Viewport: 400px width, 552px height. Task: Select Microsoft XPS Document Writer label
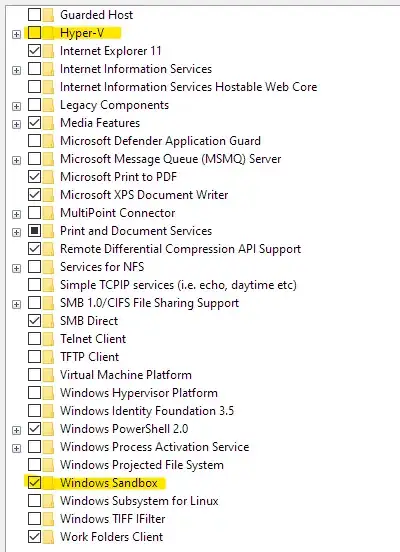click(144, 195)
